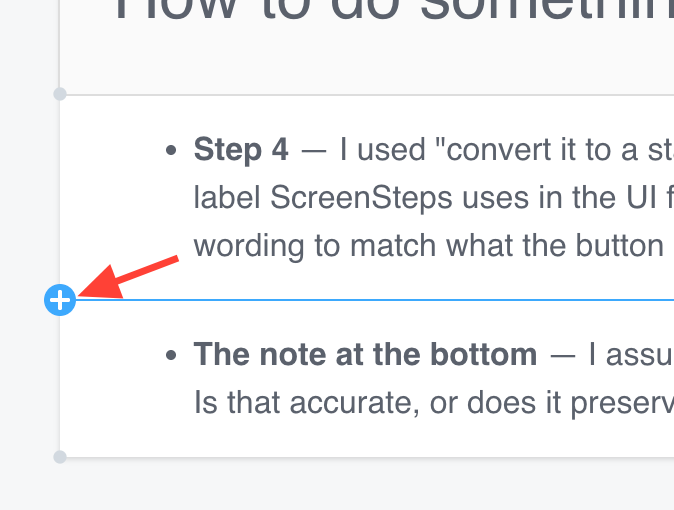Click the bullet dot before Step 4
Image resolution: width=674 pixels, height=510 pixels.
click(171, 151)
